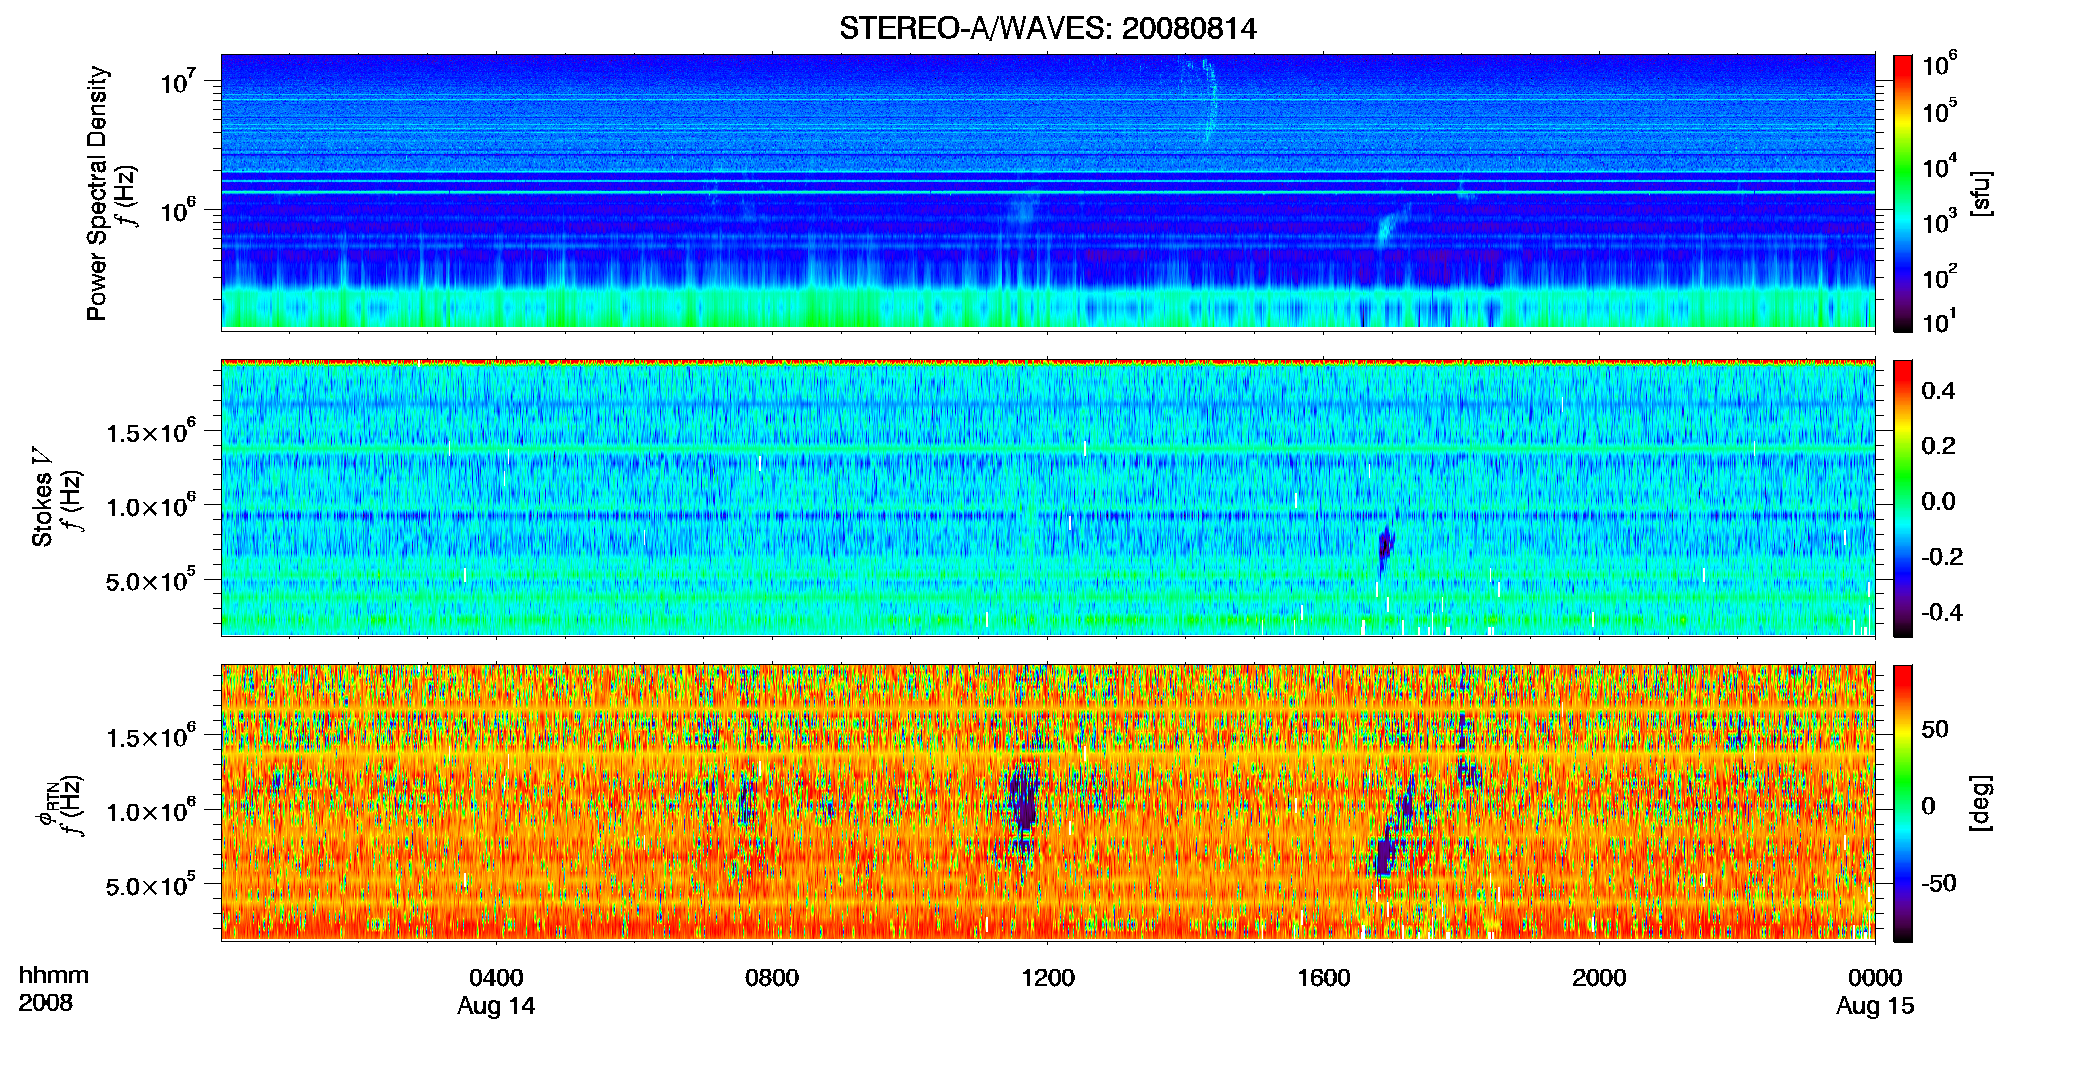Click the 10^7 tick label on the top panel
Viewport: 2096px width, 1080px height.
point(176,81)
